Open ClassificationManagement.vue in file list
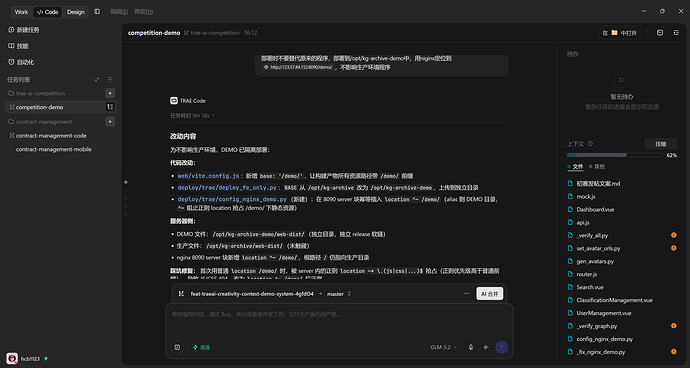This screenshot has width=690, height=368. [x=614, y=300]
